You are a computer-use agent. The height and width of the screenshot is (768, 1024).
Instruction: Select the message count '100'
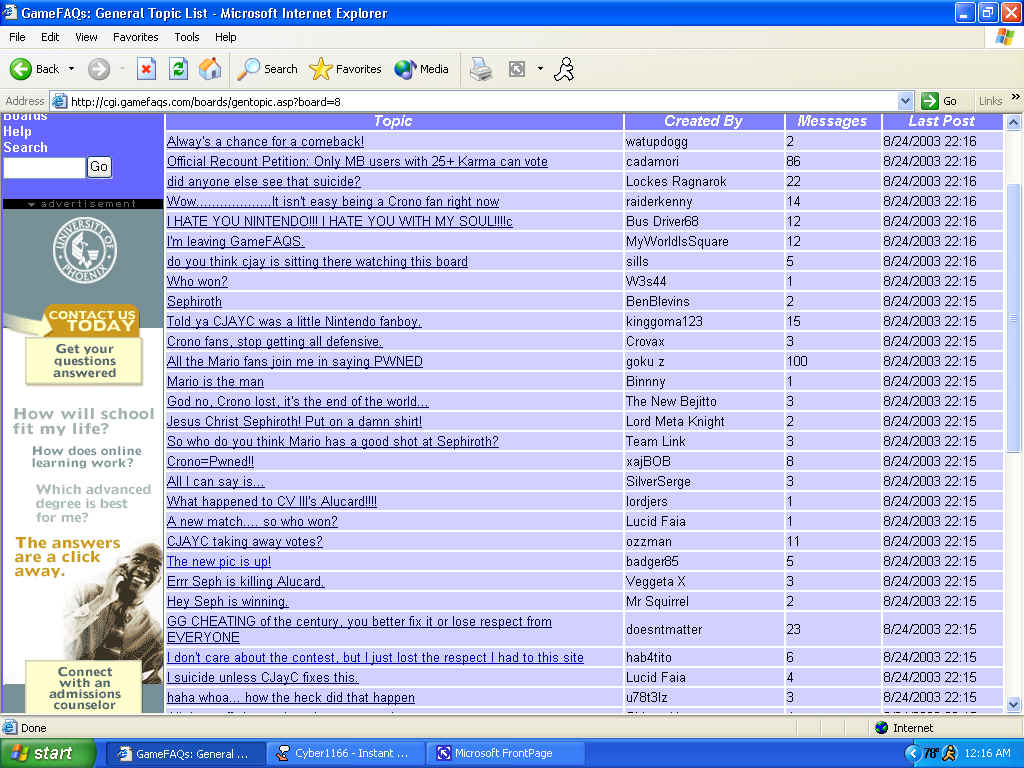[x=797, y=362]
